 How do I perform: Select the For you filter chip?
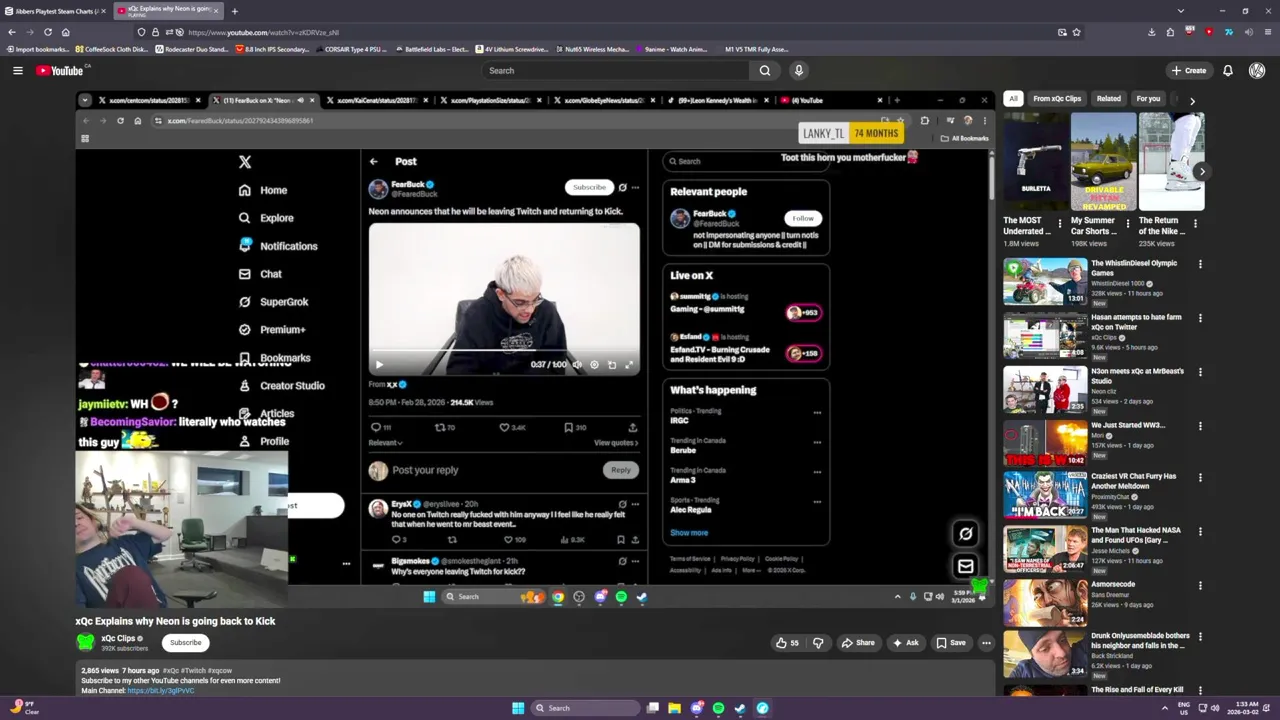pyautogui.click(x=1148, y=99)
